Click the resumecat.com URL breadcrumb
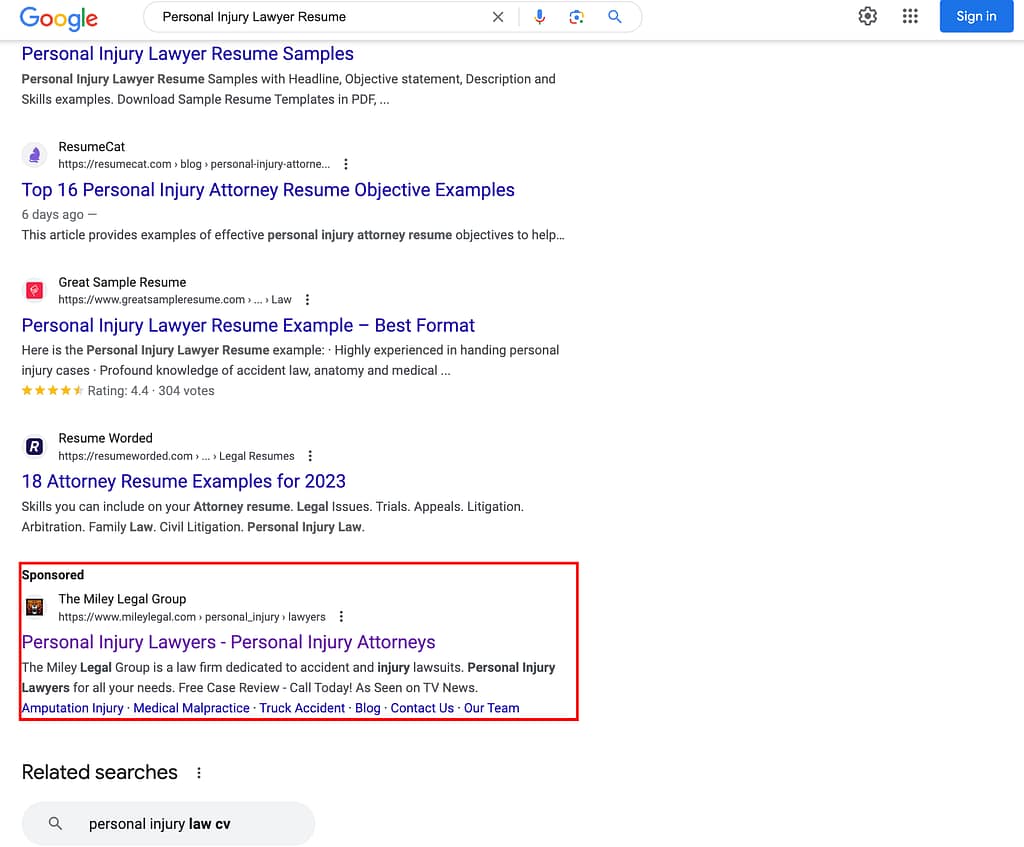This screenshot has height=847, width=1024. 194,164
